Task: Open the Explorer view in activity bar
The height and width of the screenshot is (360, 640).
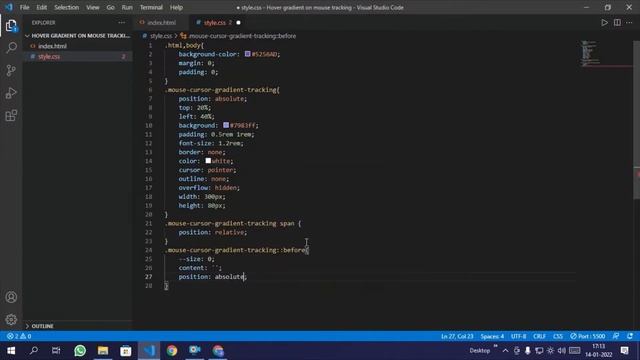Action: point(11,26)
